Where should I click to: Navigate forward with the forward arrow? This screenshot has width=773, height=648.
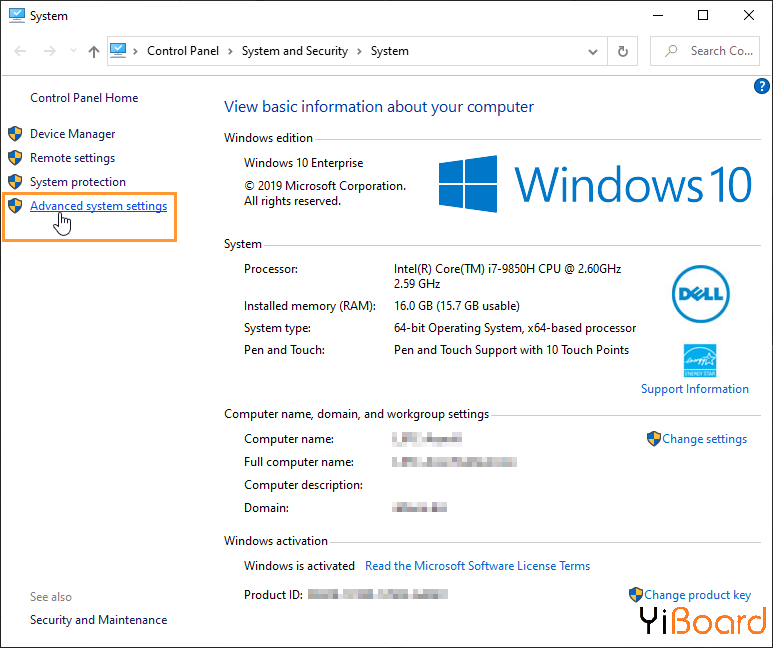pyautogui.click(x=50, y=51)
